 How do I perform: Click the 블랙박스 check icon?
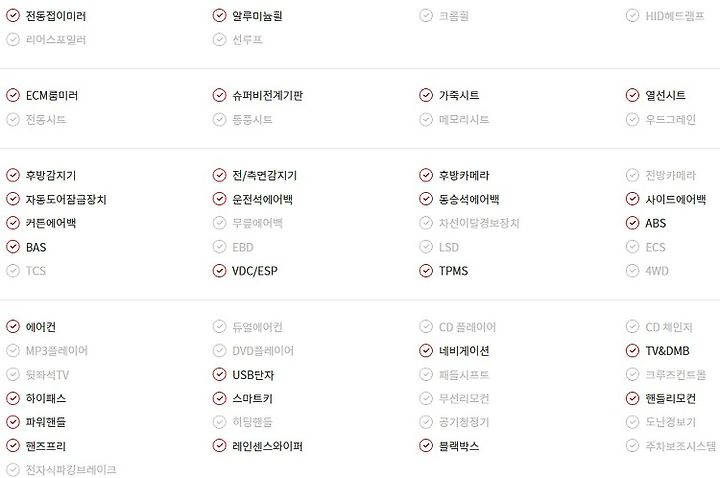[x=426, y=445]
